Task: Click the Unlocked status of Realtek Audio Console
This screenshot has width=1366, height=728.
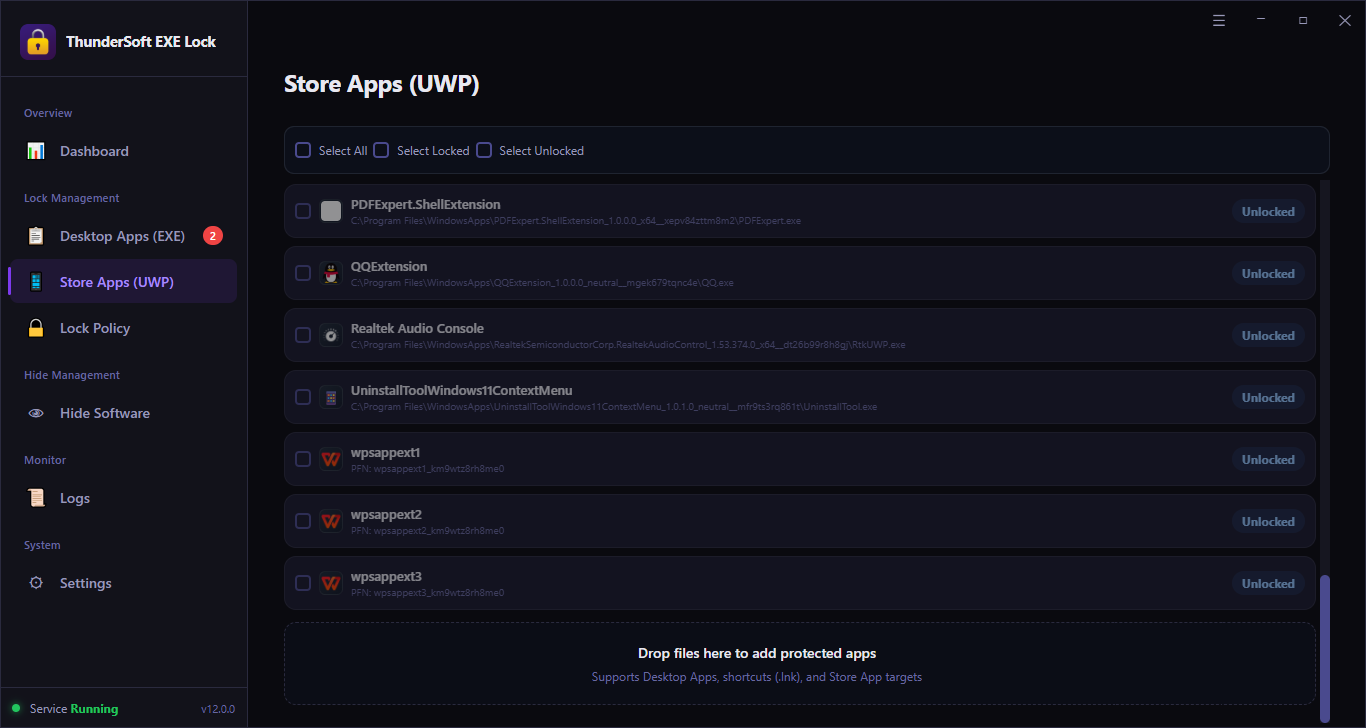Action: pos(1268,336)
